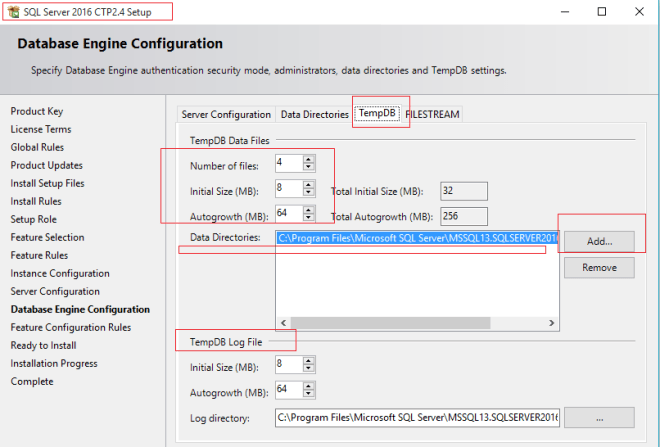The width and height of the screenshot is (660, 447).
Task: Select Installation Progress step
Action: (x=54, y=364)
